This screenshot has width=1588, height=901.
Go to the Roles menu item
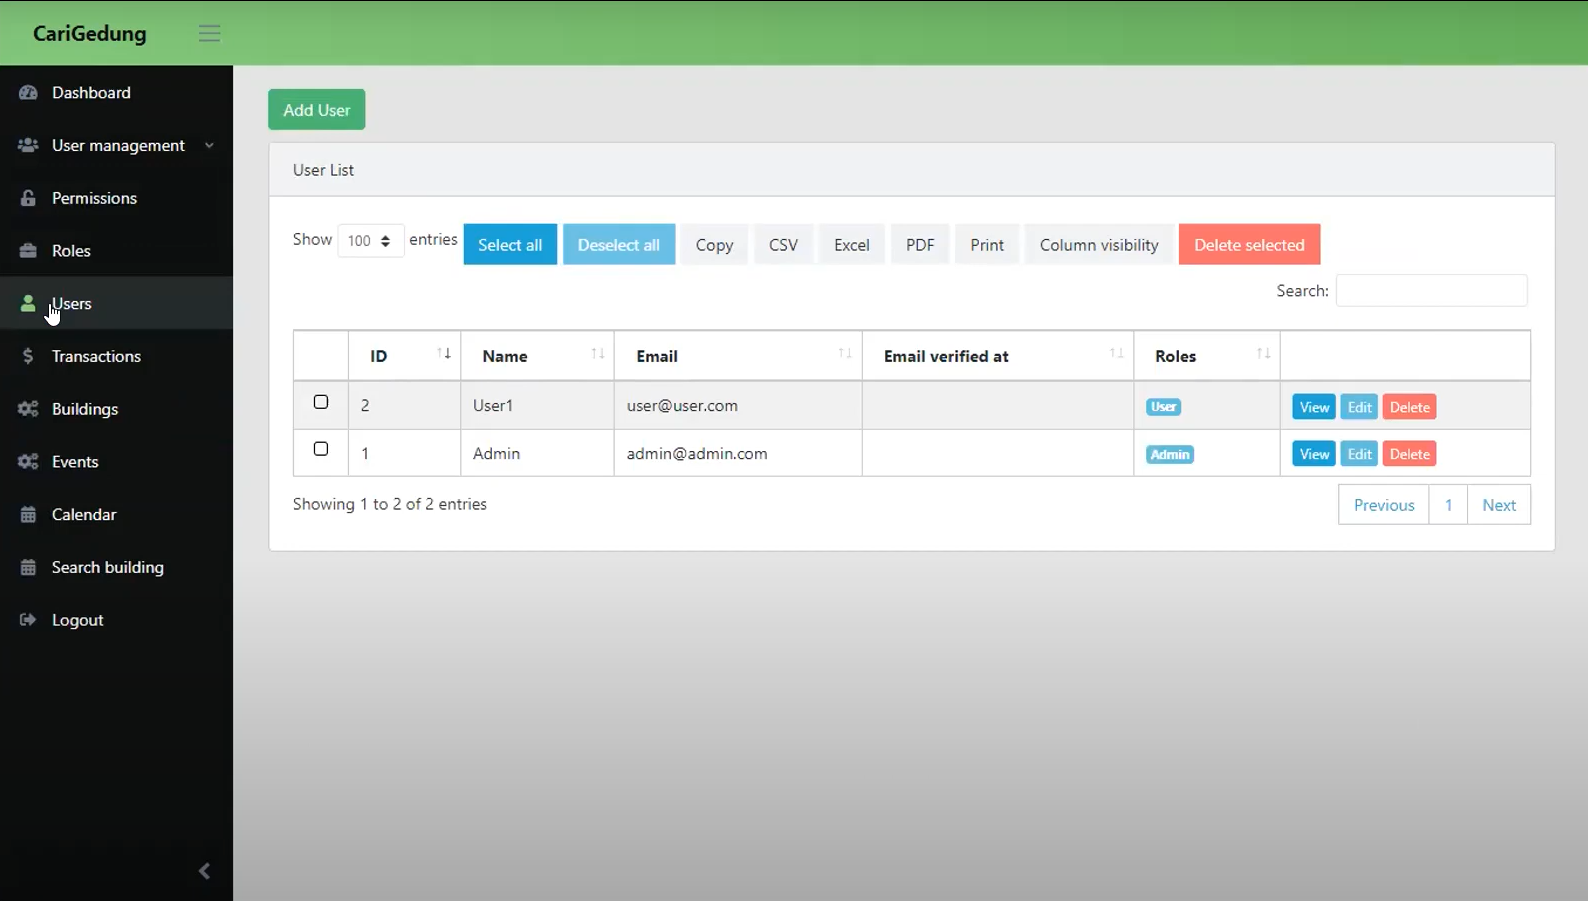click(x=116, y=251)
